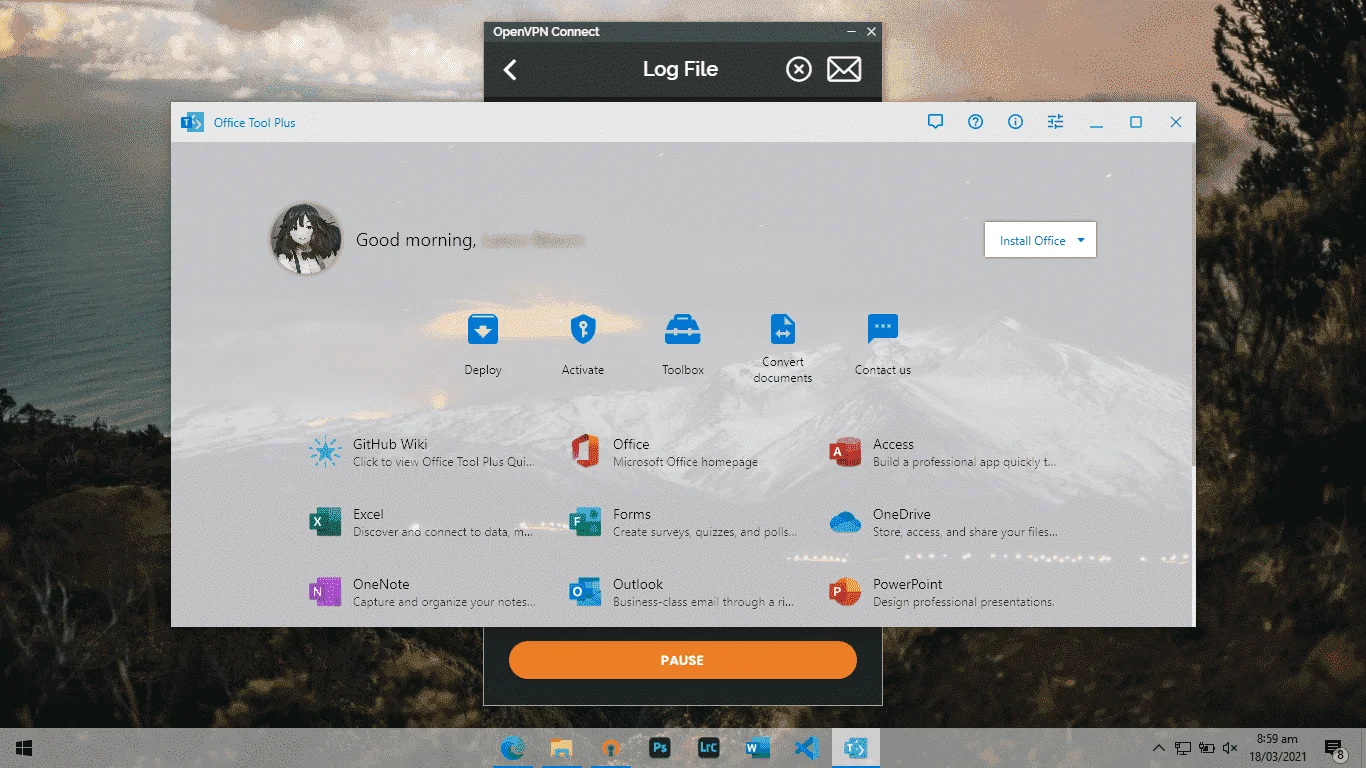The width and height of the screenshot is (1366, 768).
Task: Show hidden system tray icons
Action: [1159, 748]
